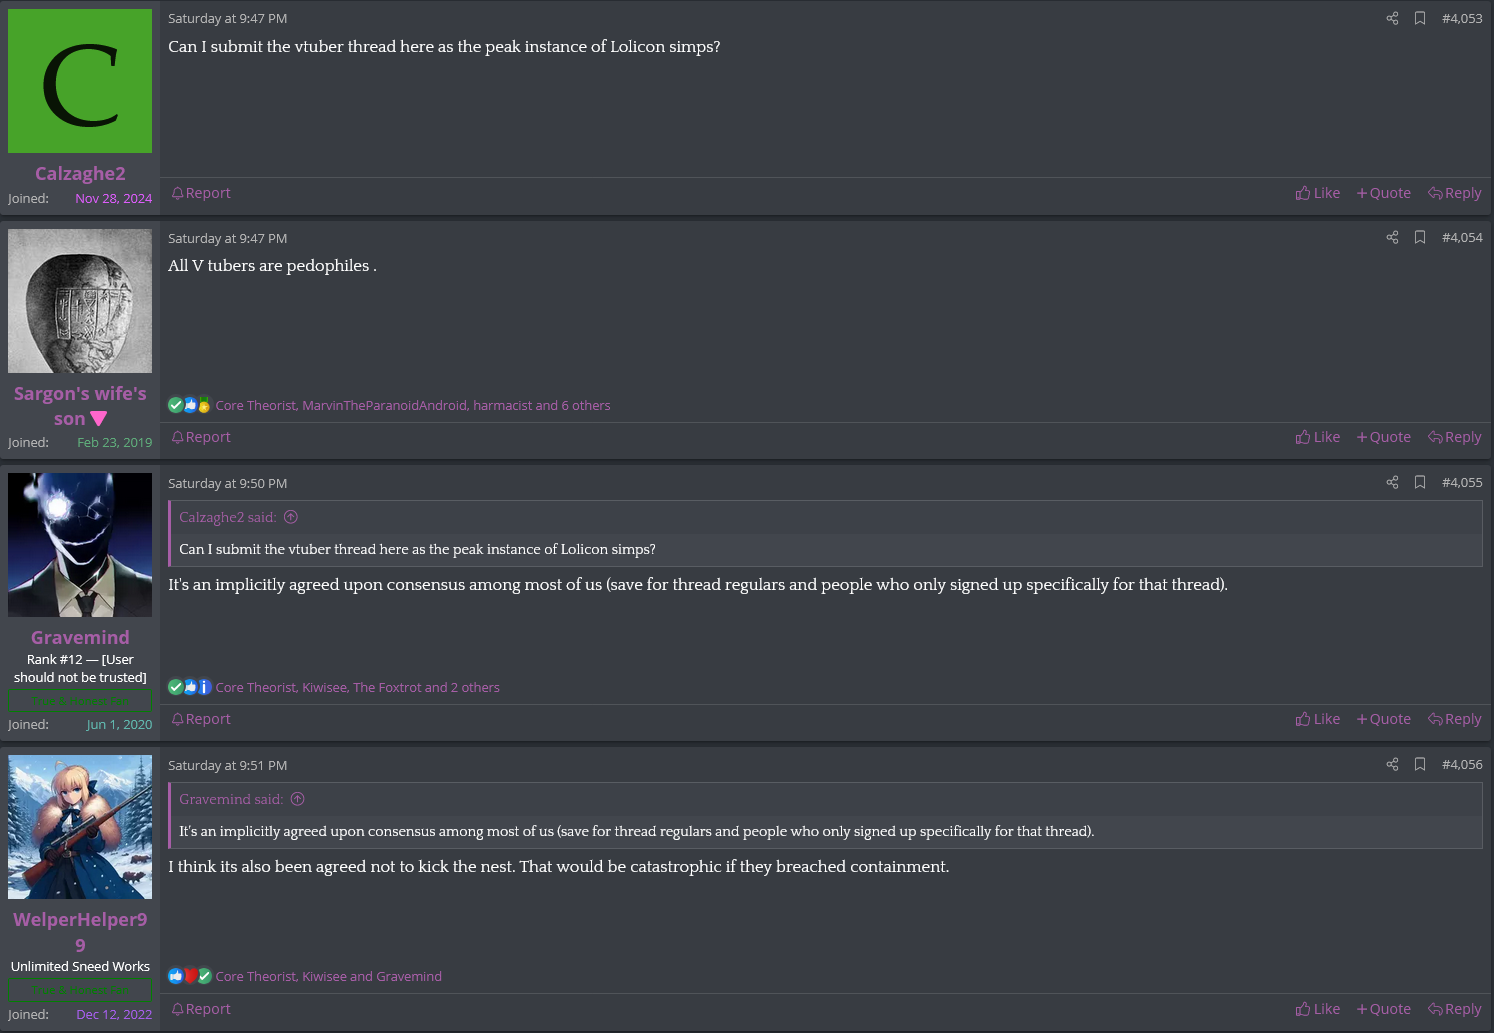Viewport: 1494px width, 1033px height.
Task: Share post #4,053 via share icon
Action: tap(1392, 18)
